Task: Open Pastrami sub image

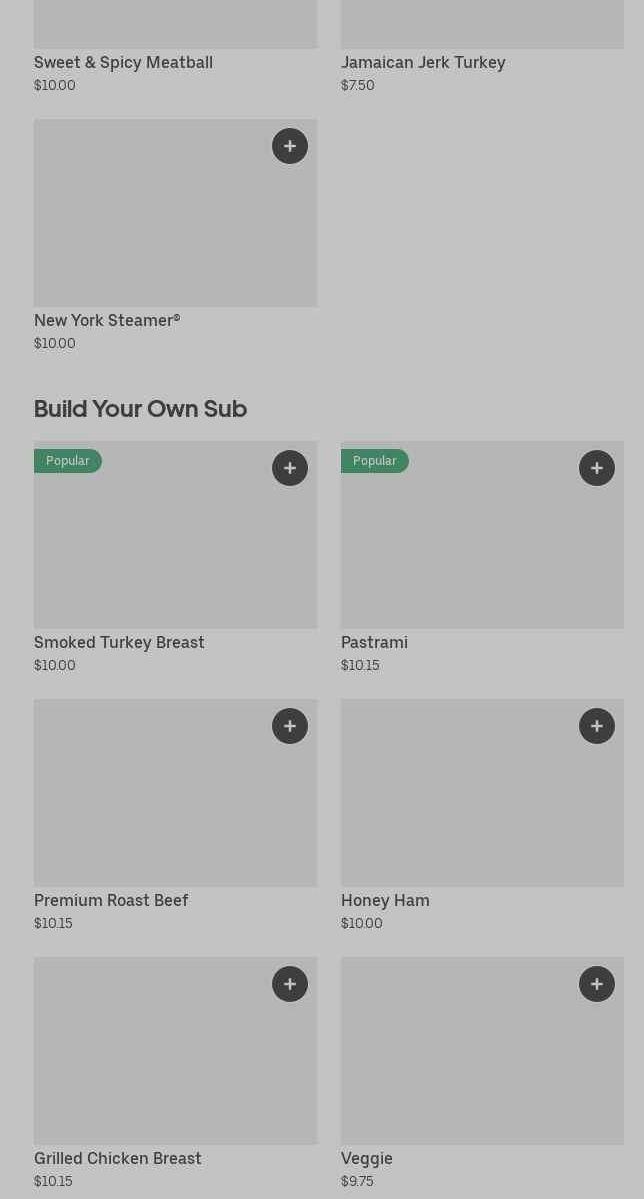Action: point(482,550)
